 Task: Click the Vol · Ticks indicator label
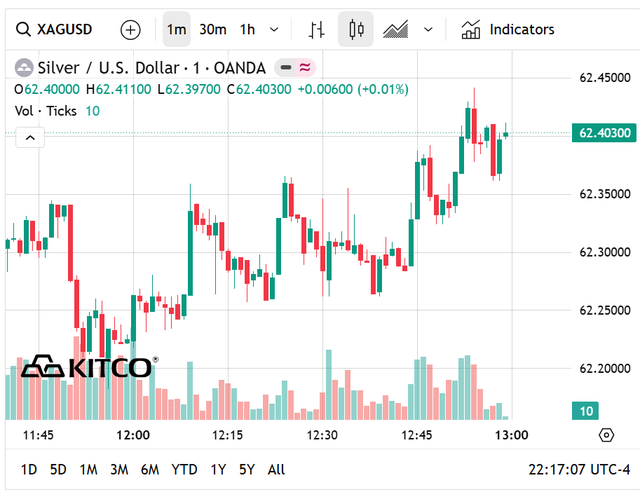pyautogui.click(x=46, y=111)
